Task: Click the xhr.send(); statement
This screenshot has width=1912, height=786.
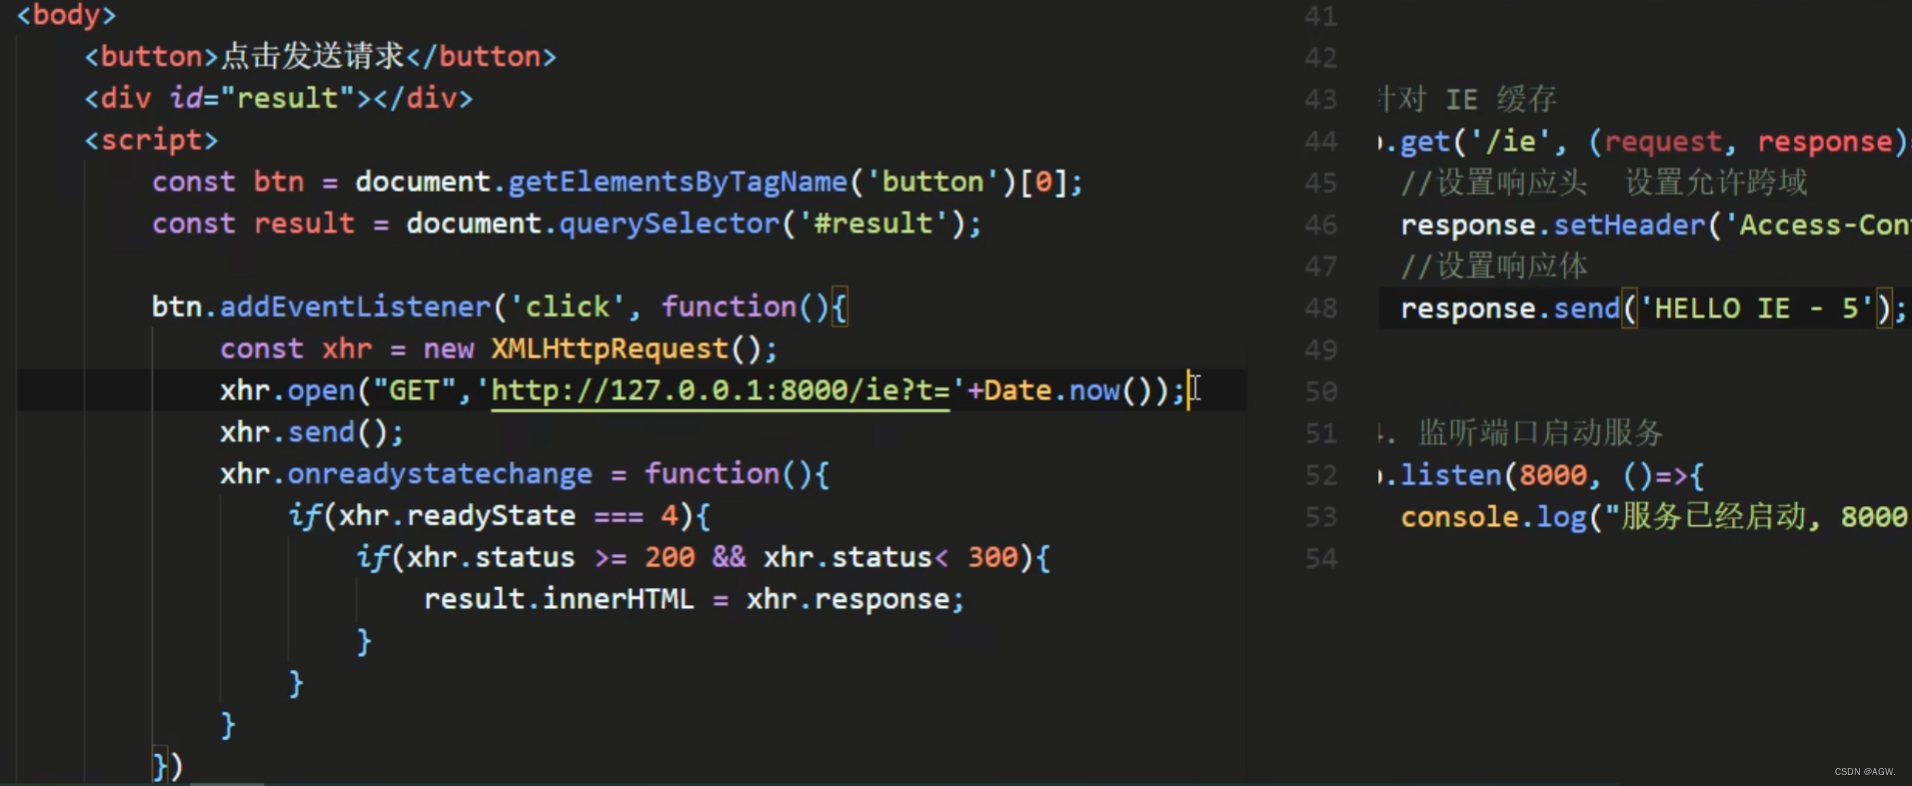Action: click(x=312, y=432)
